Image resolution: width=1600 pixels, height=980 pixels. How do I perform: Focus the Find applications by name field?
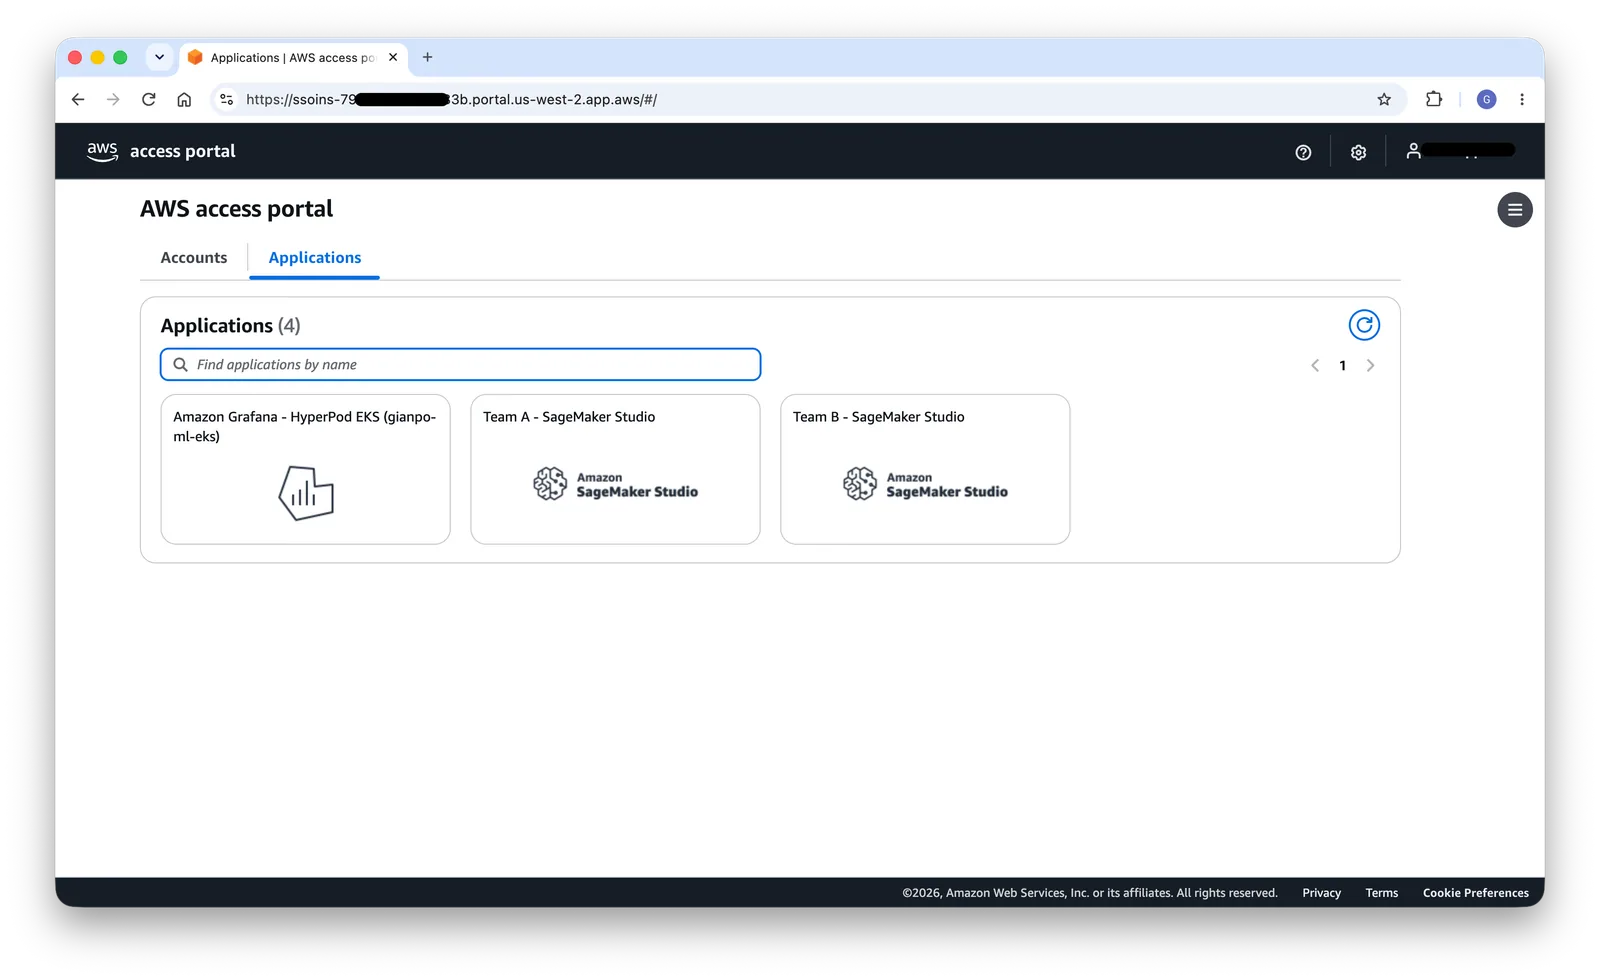click(x=460, y=364)
